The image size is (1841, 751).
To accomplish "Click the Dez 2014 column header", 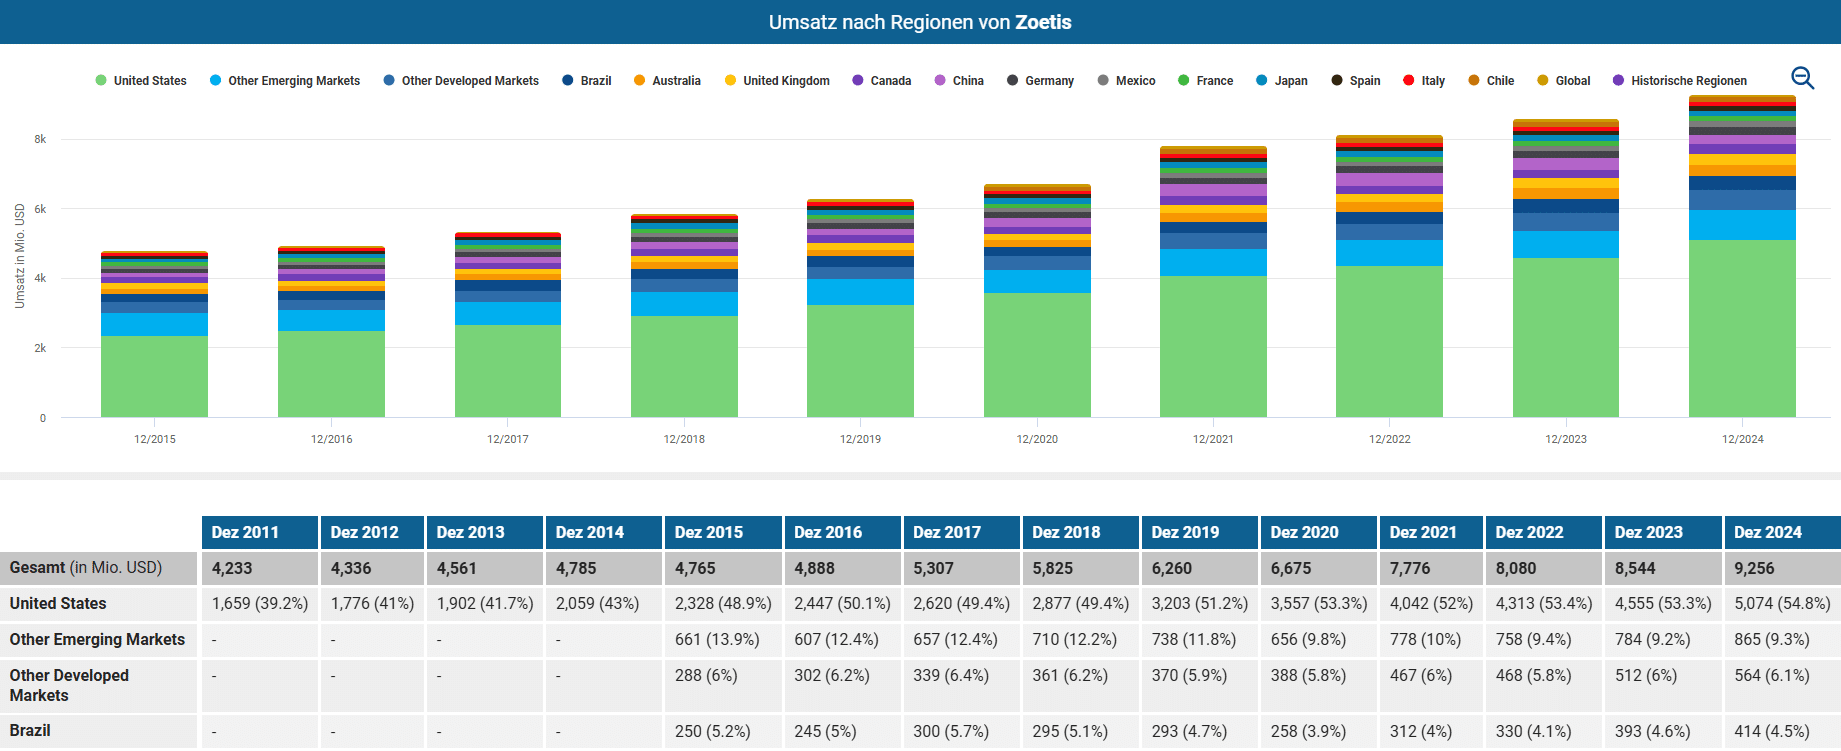I will click(604, 532).
